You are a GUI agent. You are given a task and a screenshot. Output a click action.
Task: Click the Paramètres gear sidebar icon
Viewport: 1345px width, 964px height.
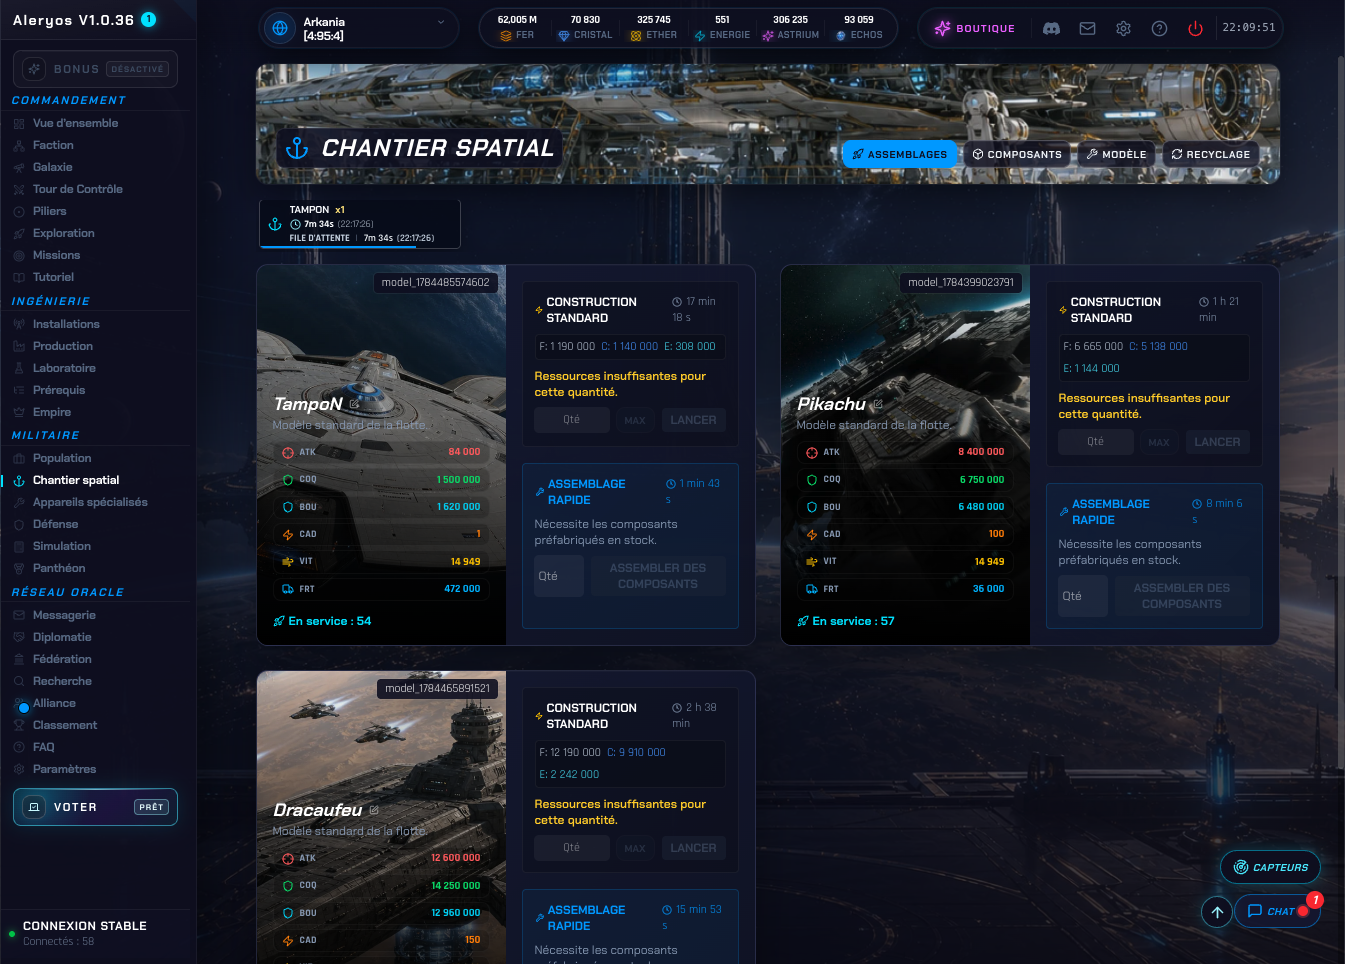[19, 770]
